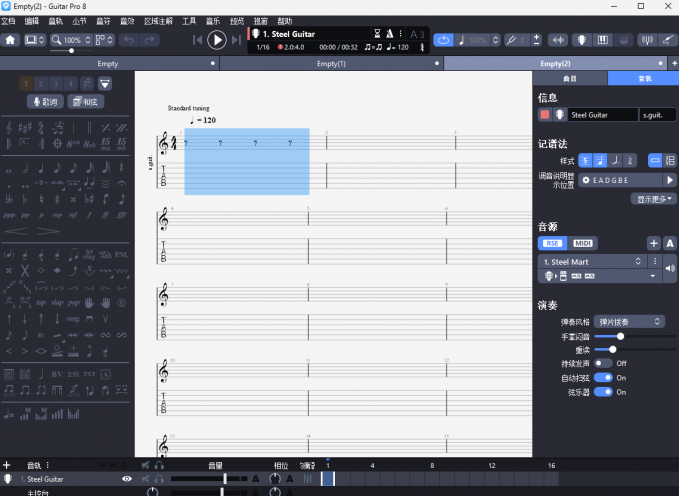This screenshot has height=496, width=679.
Task: Click the plus icon to add a sound
Action: pyautogui.click(x=653, y=243)
